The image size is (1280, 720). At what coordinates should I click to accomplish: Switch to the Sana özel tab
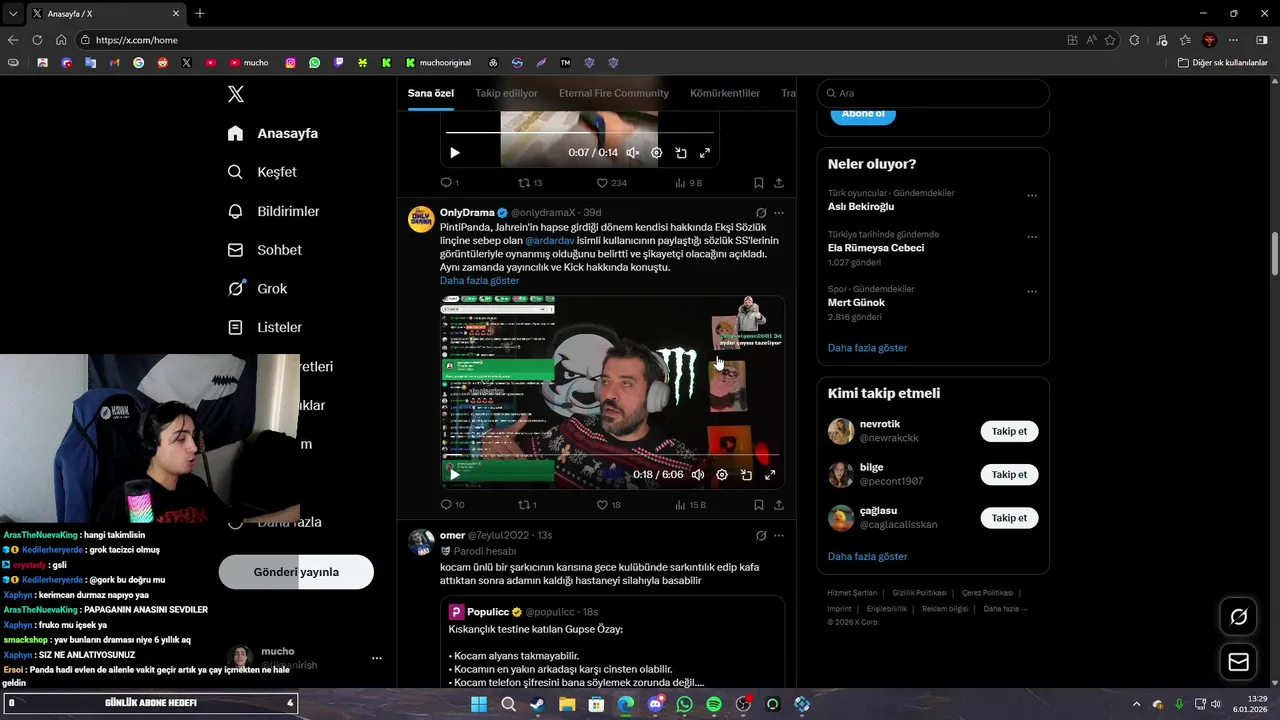coord(431,93)
